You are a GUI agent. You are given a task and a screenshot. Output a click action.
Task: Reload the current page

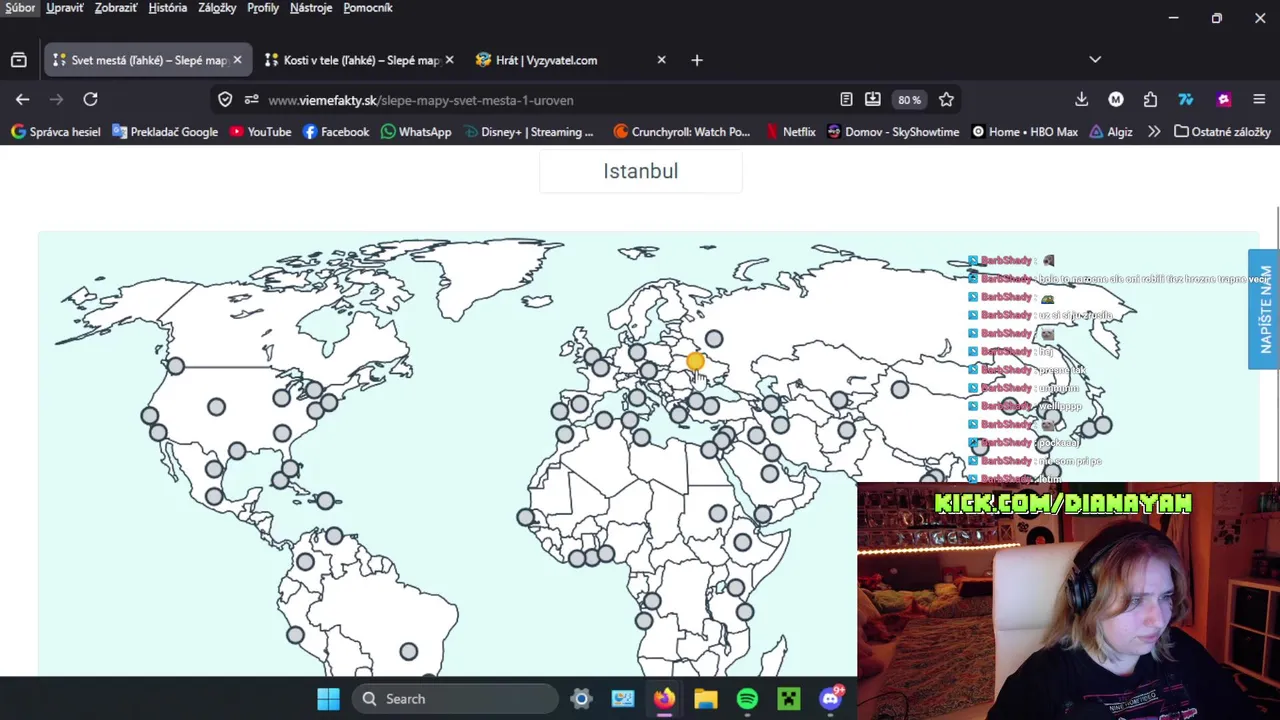pyautogui.click(x=90, y=99)
